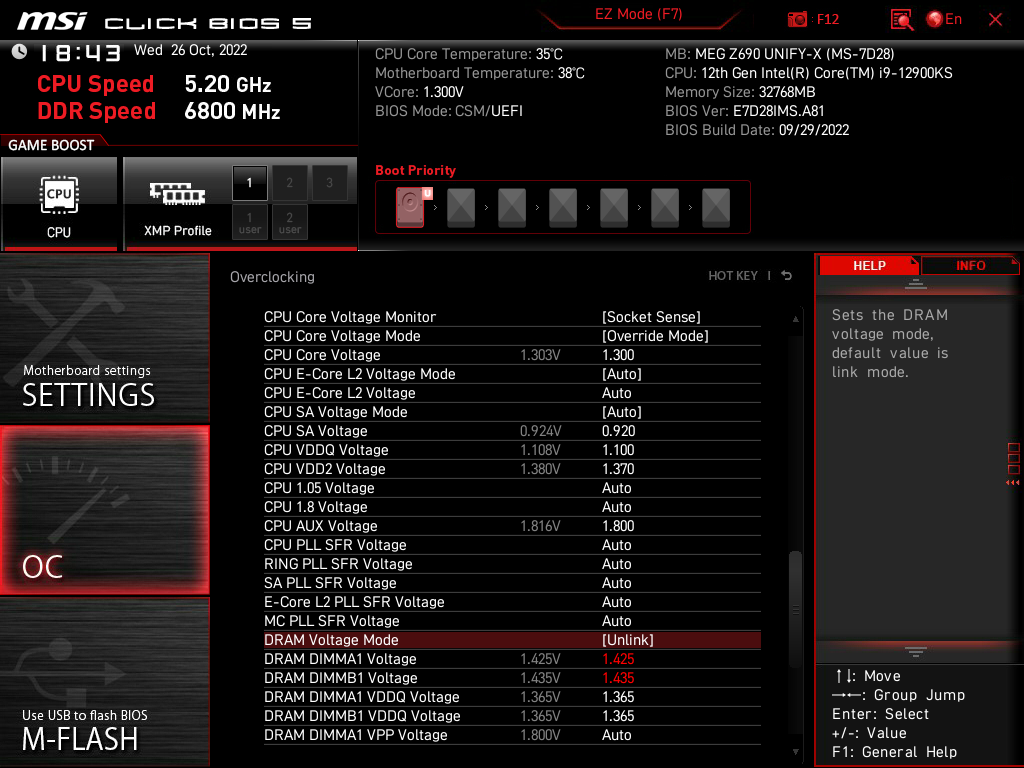Viewport: 1024px width, 768px height.
Task: Change language via the En globe icon
Action: 944,19
